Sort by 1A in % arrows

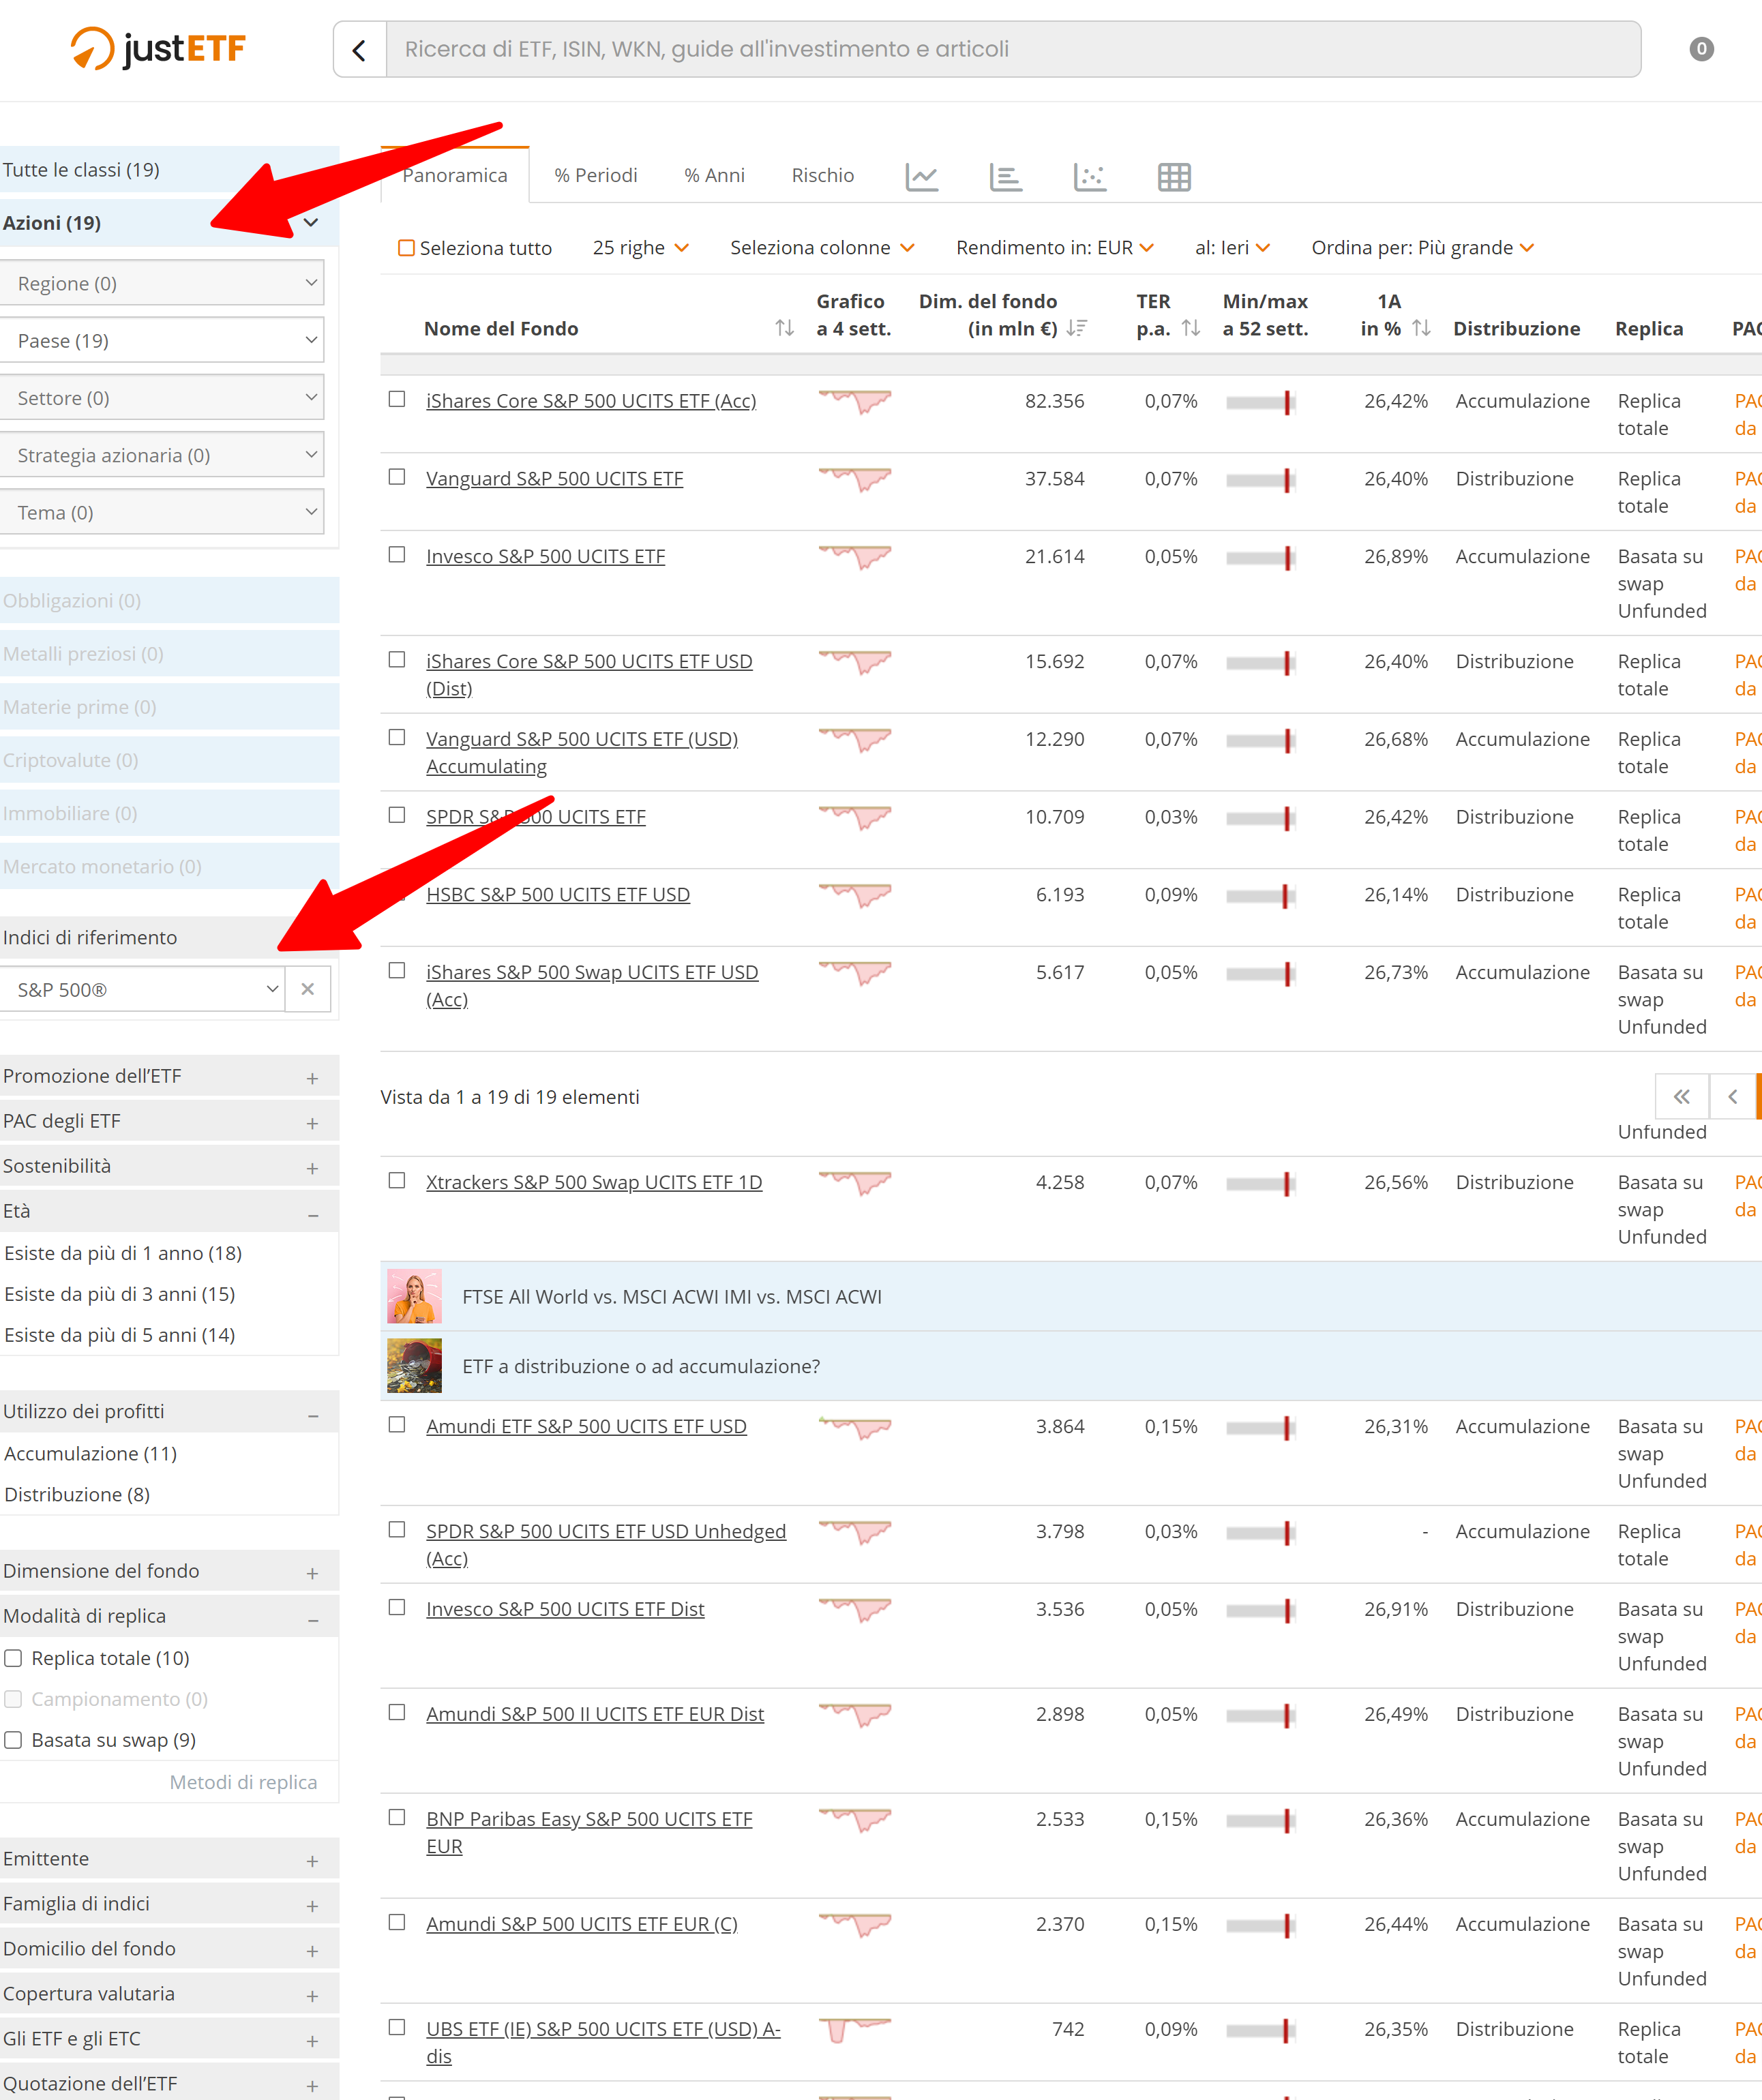pos(1421,328)
